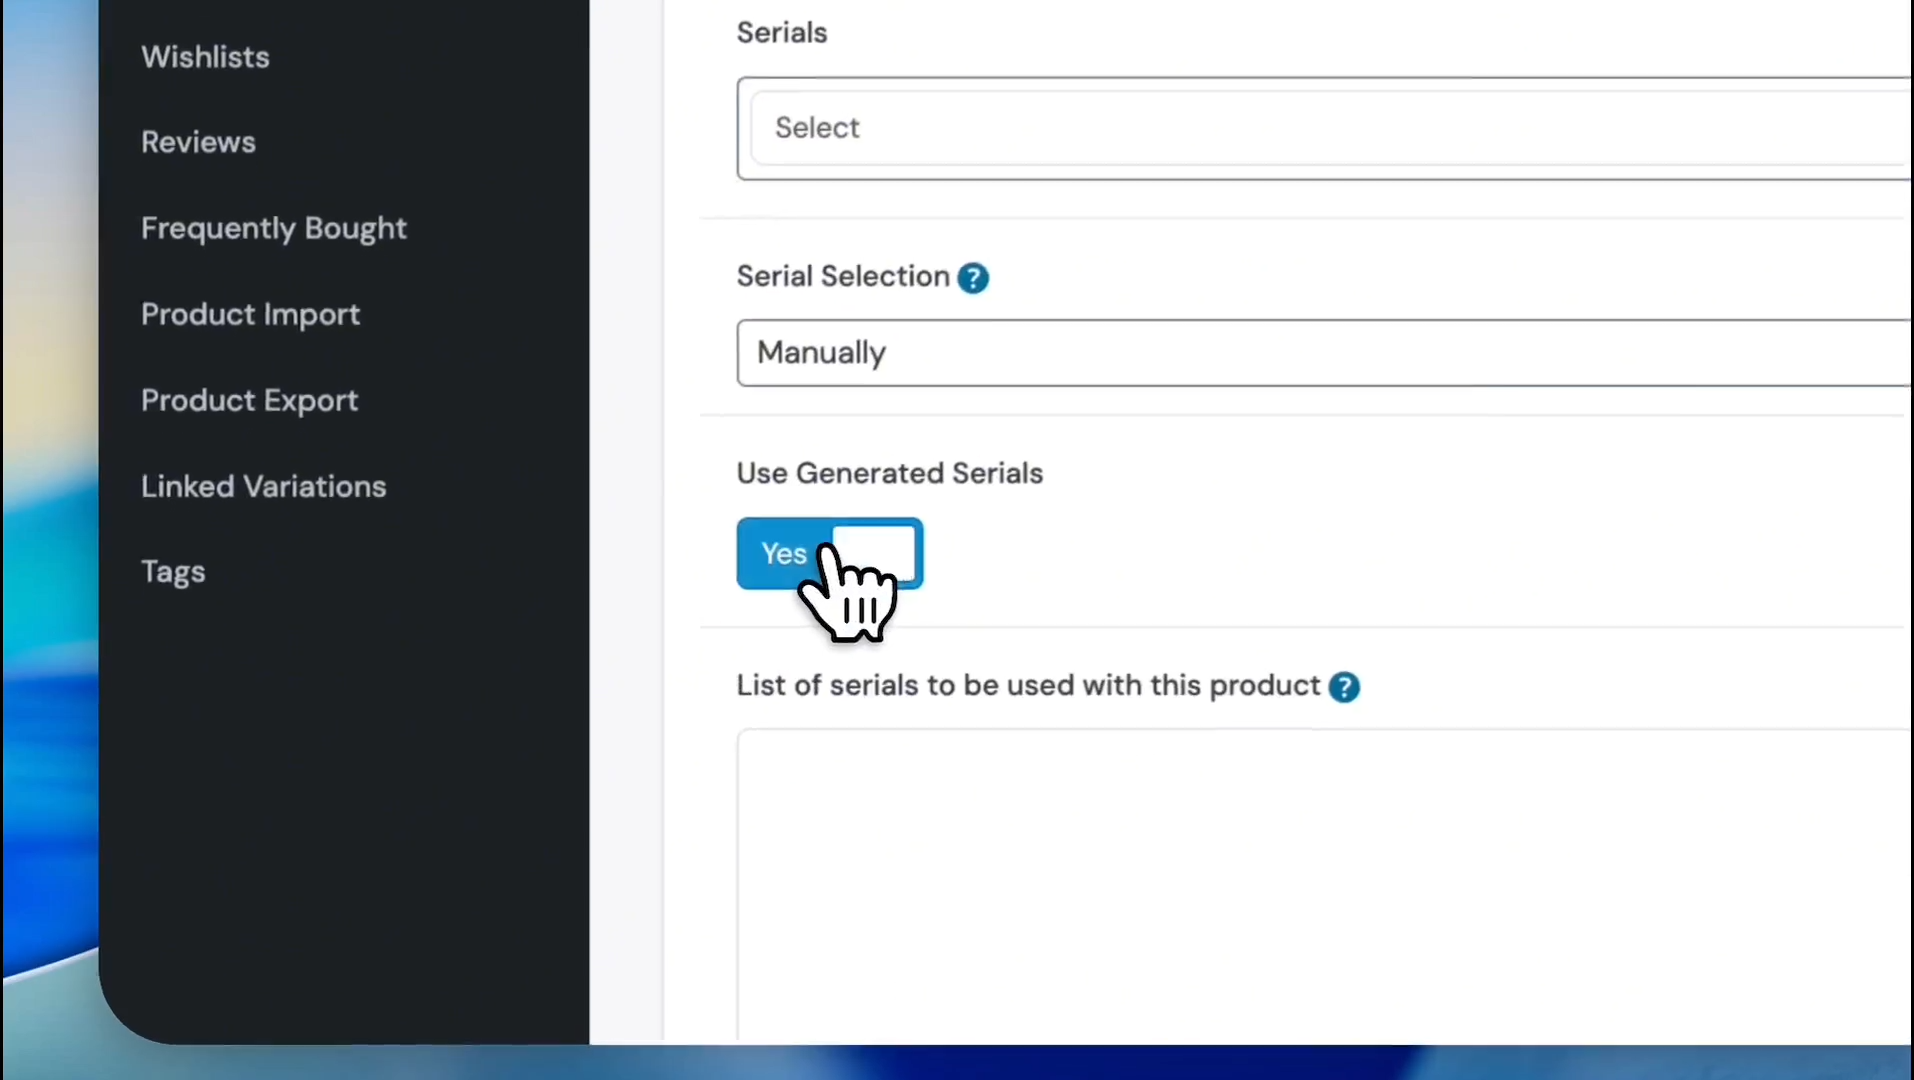This screenshot has height=1080, width=1914.
Task: Click help icon beside List of serials label
Action: (x=1343, y=687)
